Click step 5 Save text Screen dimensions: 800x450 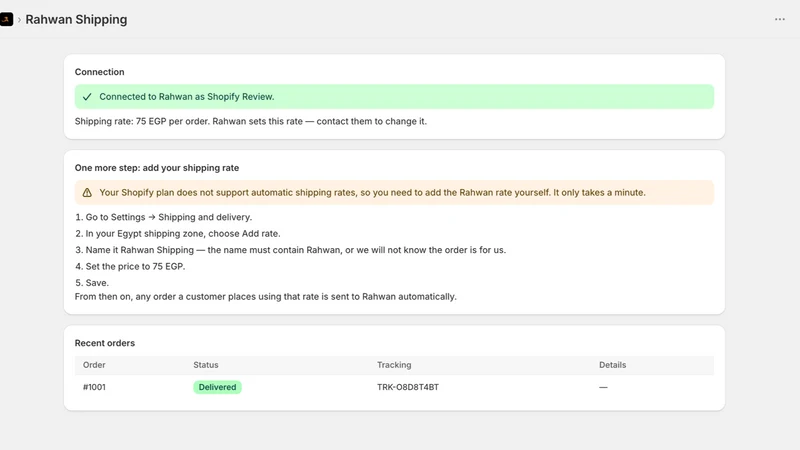(x=92, y=283)
